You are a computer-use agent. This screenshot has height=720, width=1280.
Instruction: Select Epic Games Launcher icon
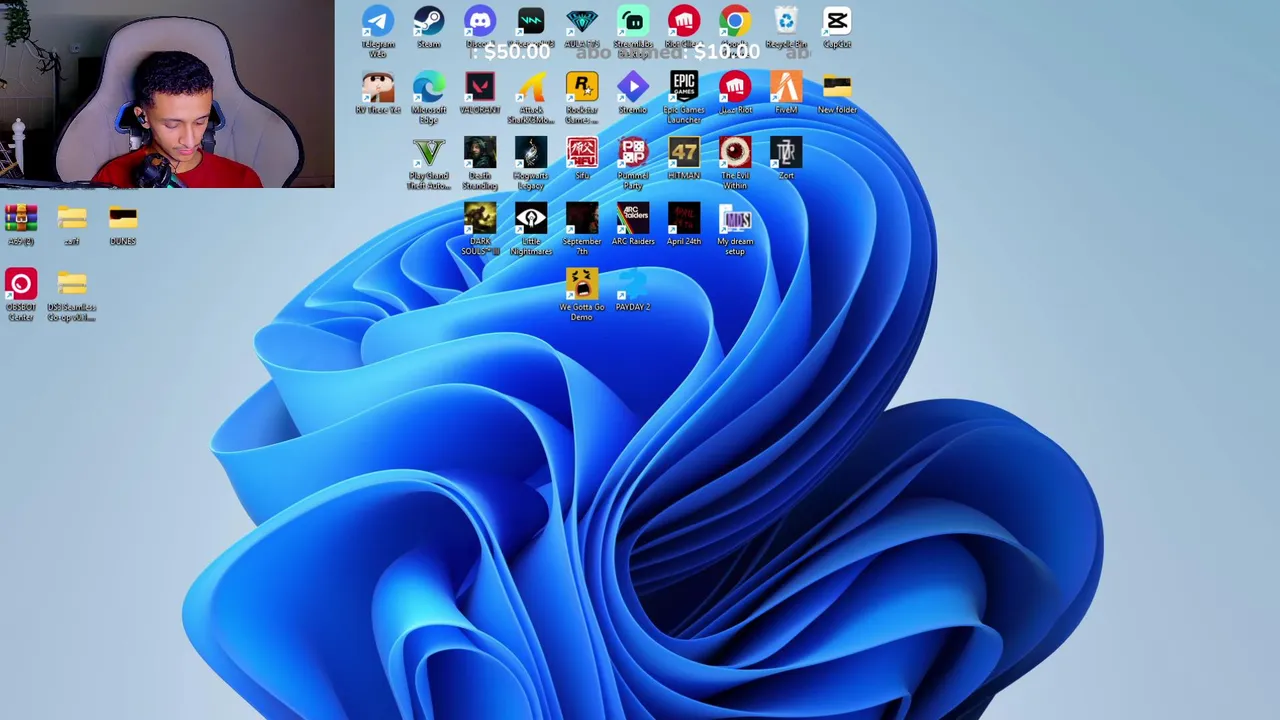(x=684, y=97)
